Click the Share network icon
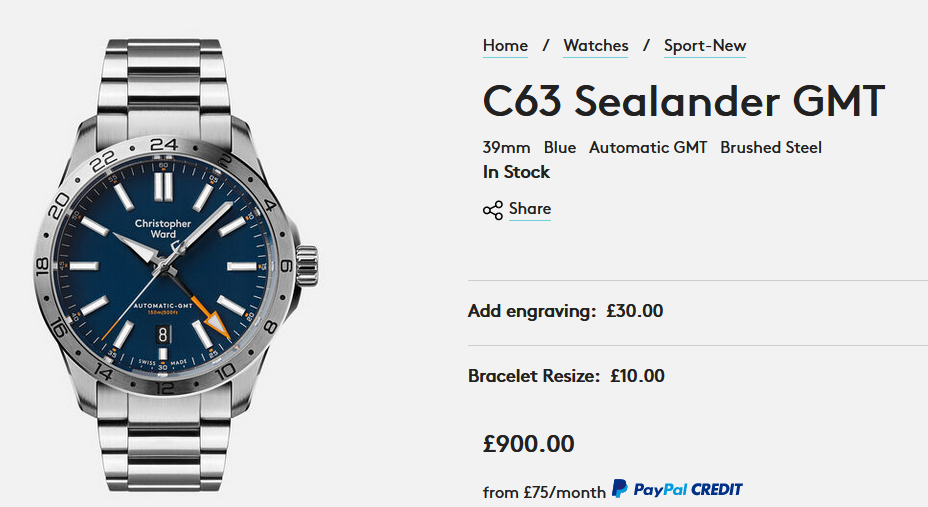928x507 pixels. [x=492, y=210]
